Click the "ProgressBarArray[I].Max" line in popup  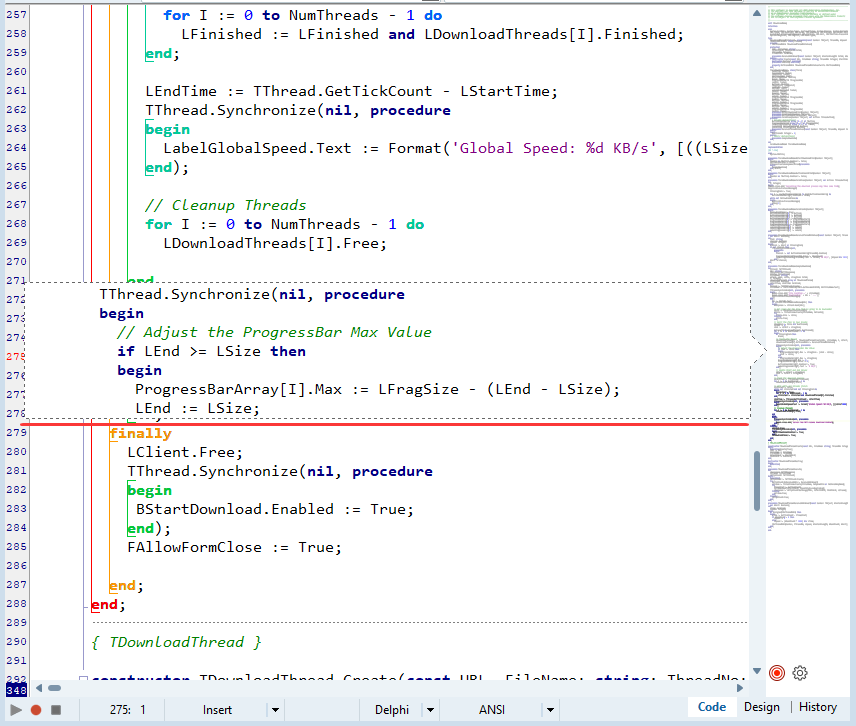coord(378,389)
